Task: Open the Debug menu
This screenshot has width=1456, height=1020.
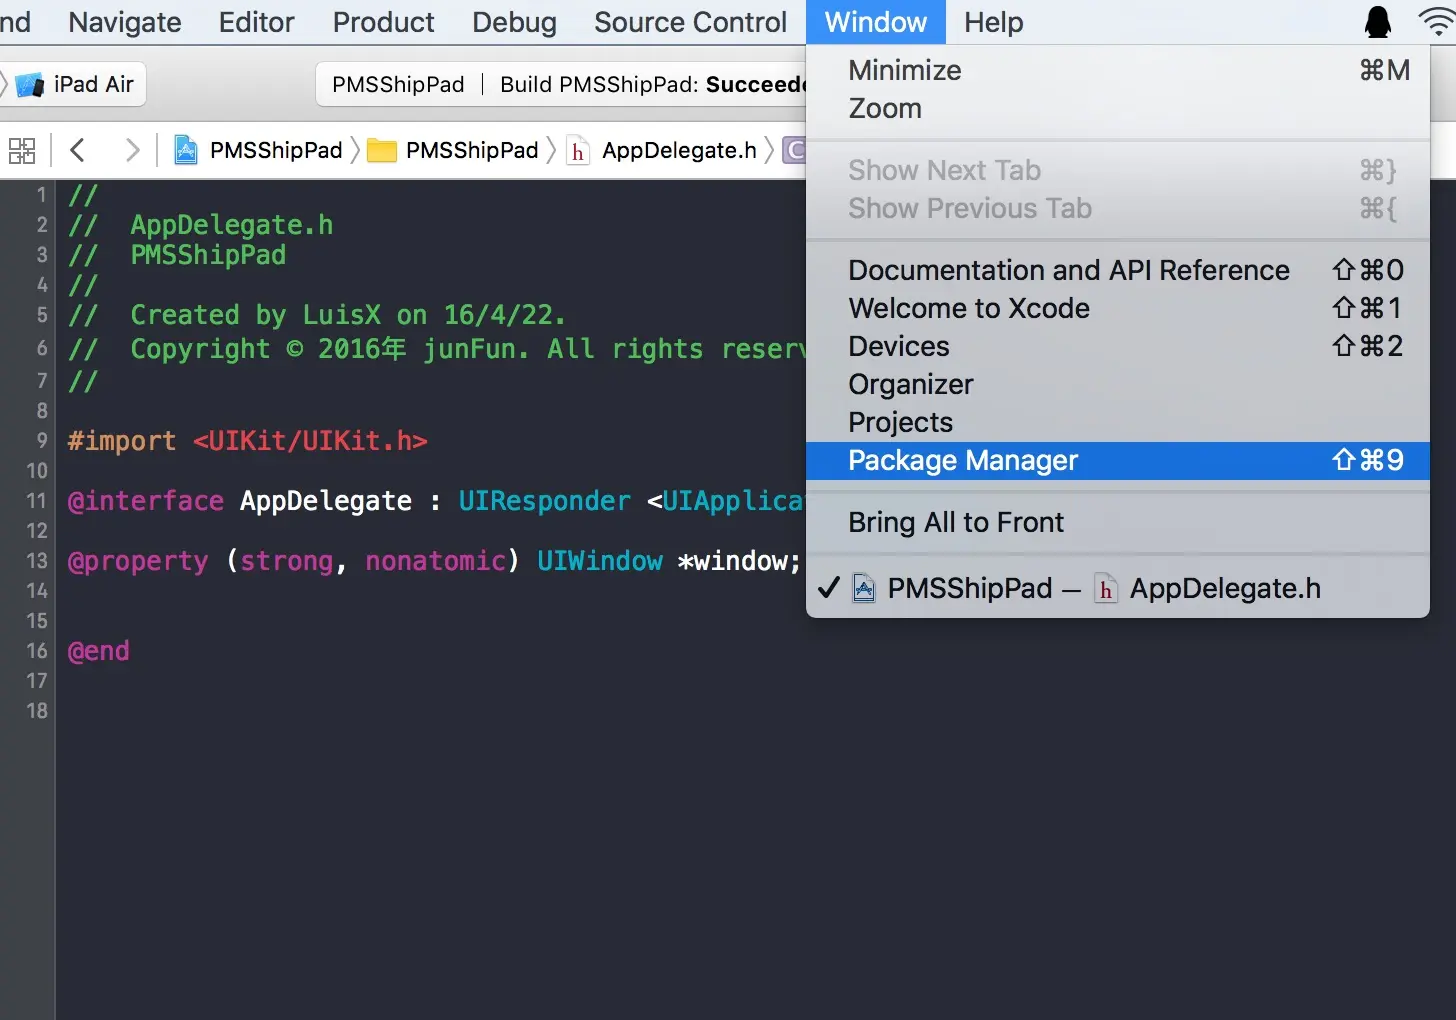Action: tap(514, 22)
